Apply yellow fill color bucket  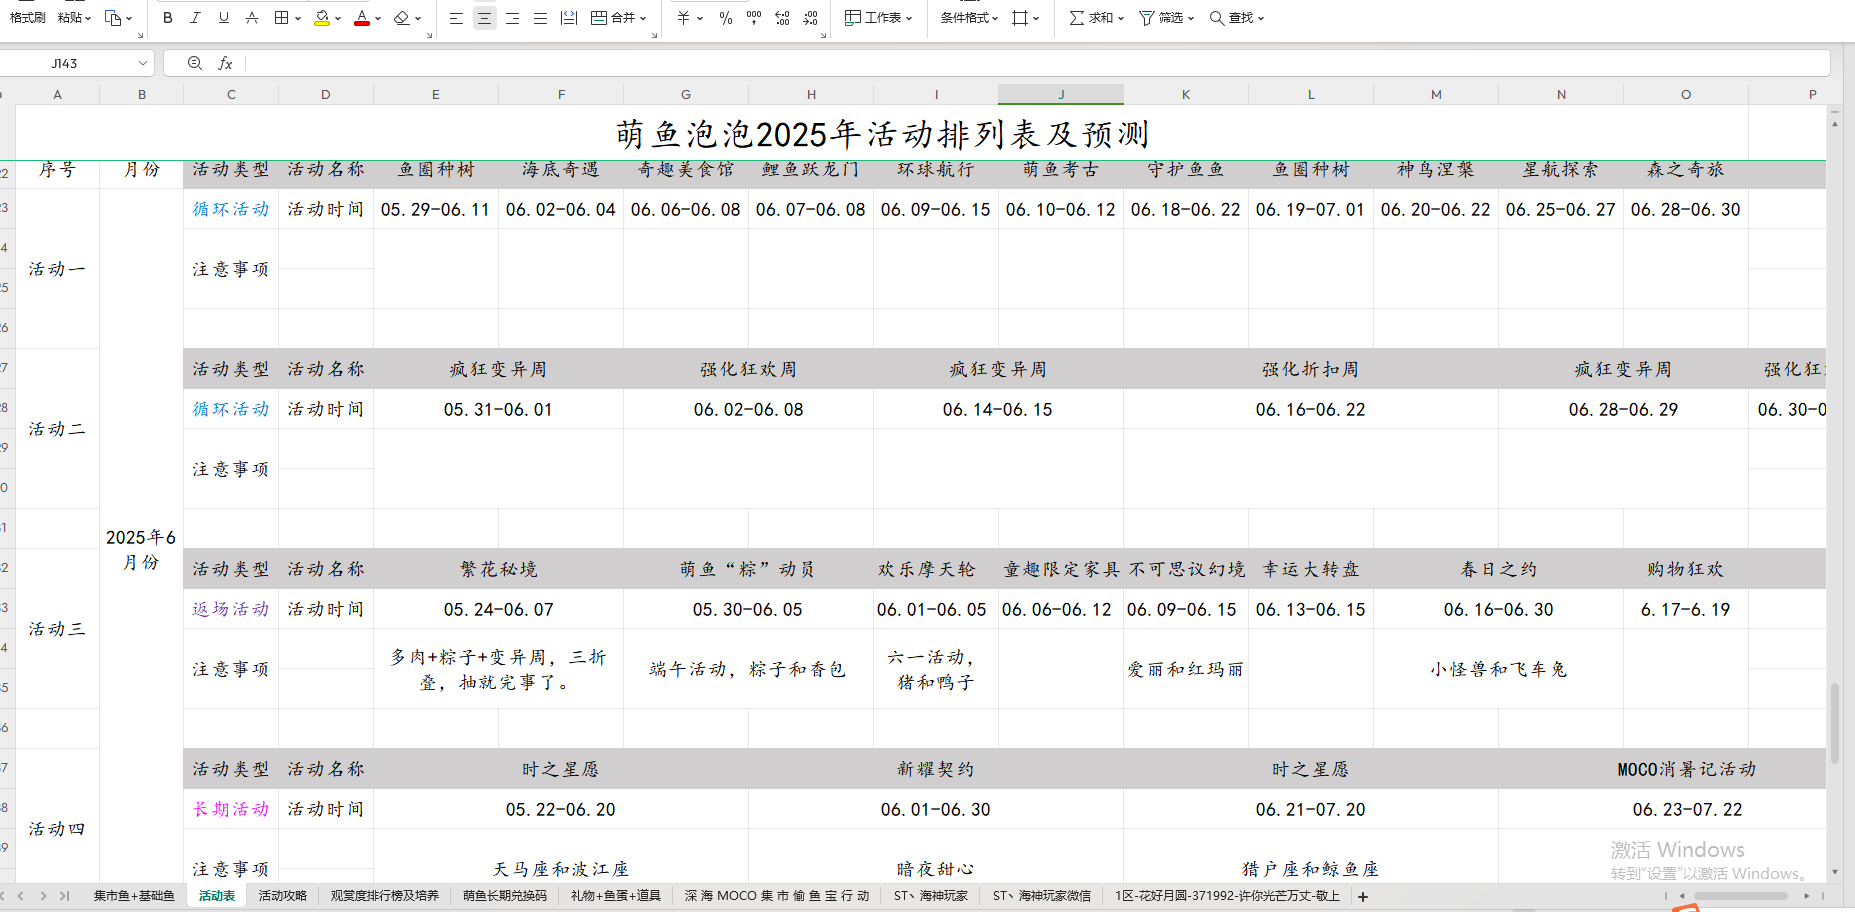tap(321, 18)
